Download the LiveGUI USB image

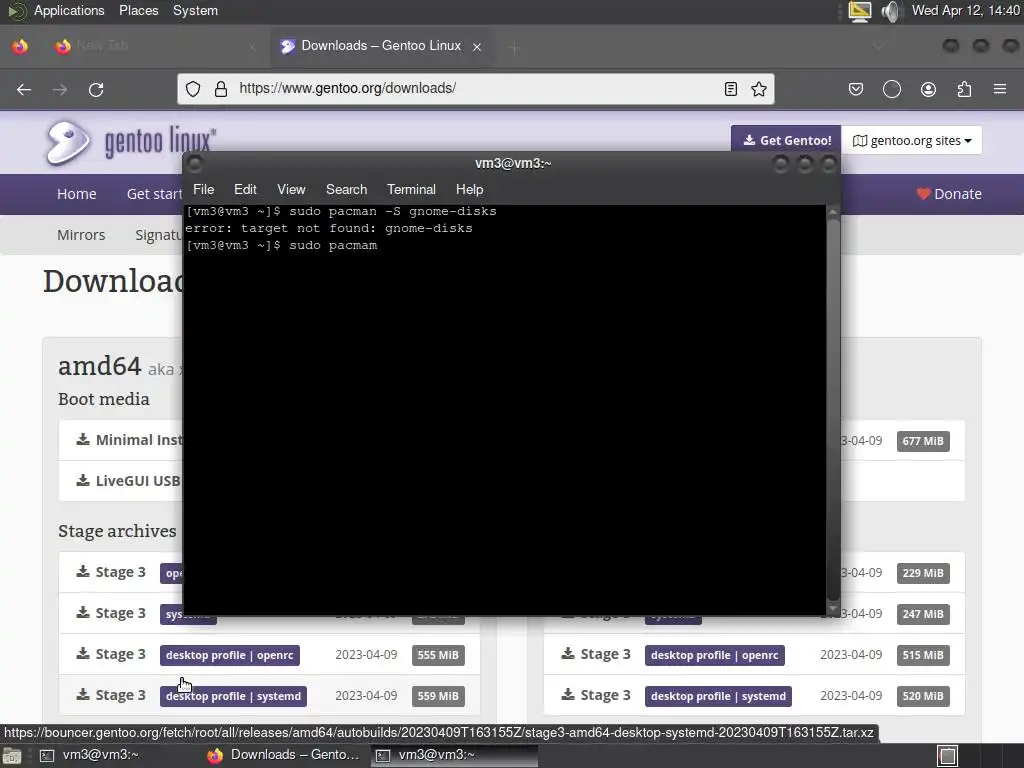[x=128, y=481]
